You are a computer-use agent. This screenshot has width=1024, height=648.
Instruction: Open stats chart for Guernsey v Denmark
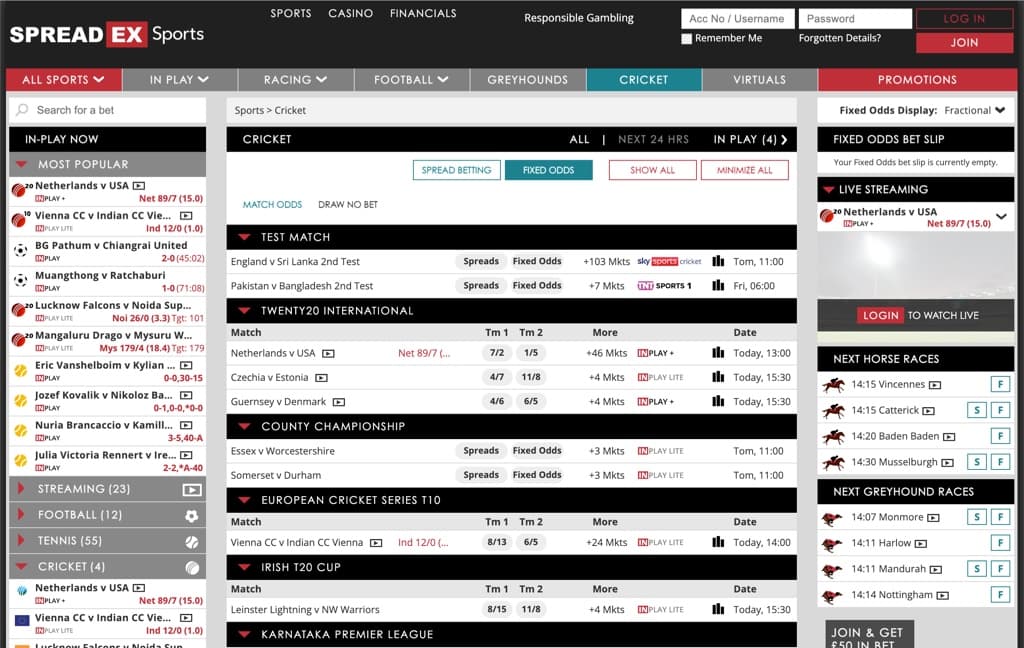(718, 401)
